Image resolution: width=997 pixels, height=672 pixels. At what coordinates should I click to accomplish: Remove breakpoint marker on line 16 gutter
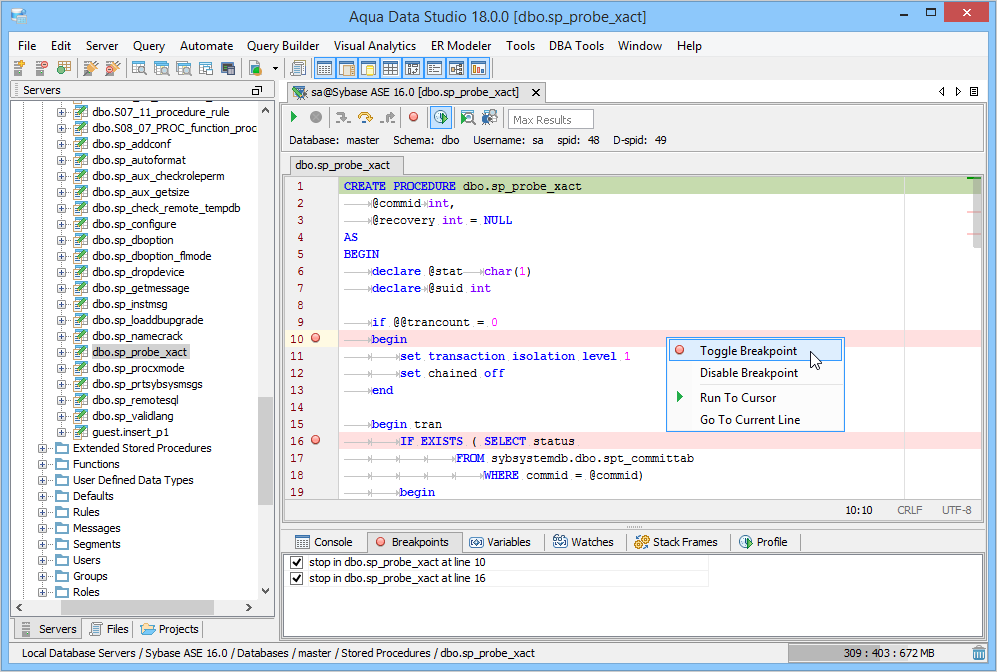click(316, 440)
